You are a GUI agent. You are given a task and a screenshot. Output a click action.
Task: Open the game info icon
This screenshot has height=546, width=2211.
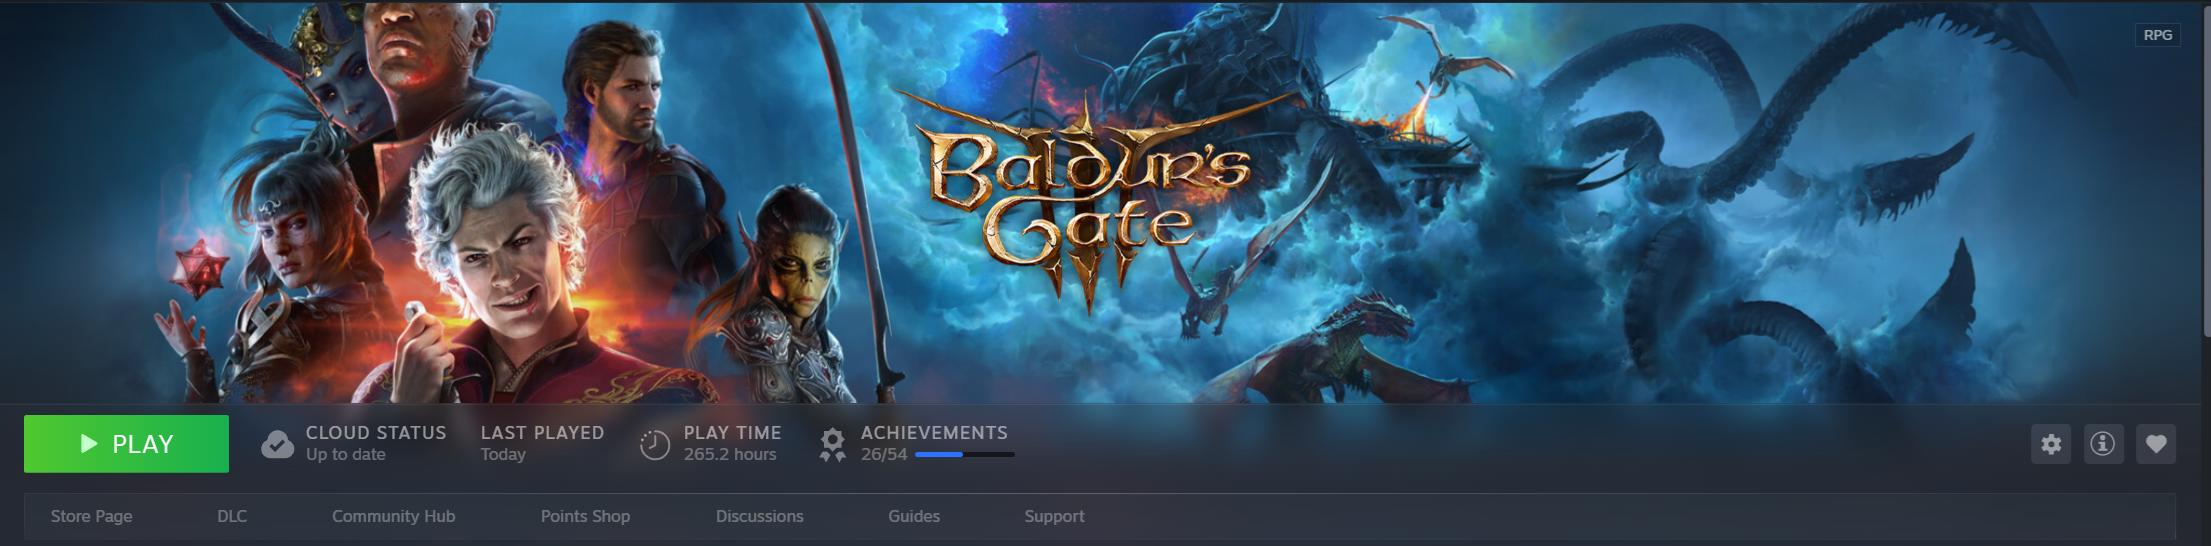(2104, 444)
